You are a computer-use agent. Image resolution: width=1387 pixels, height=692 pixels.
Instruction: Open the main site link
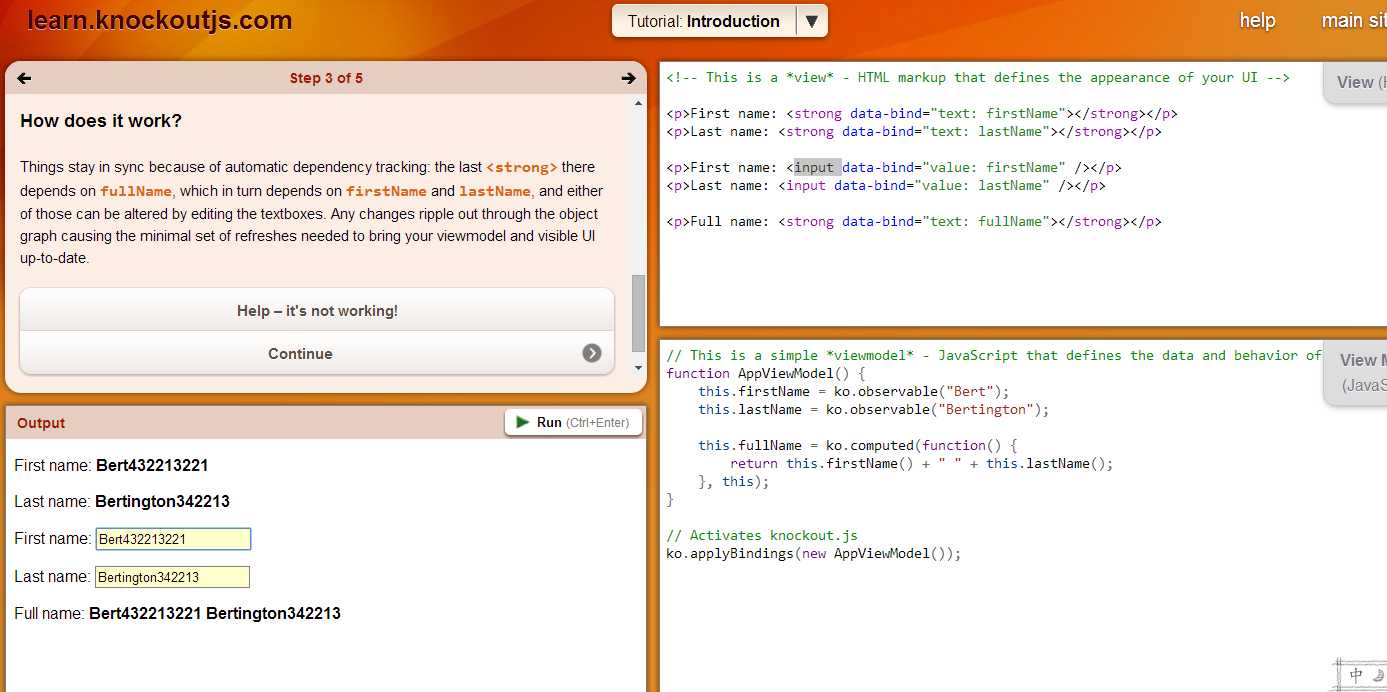[1354, 20]
